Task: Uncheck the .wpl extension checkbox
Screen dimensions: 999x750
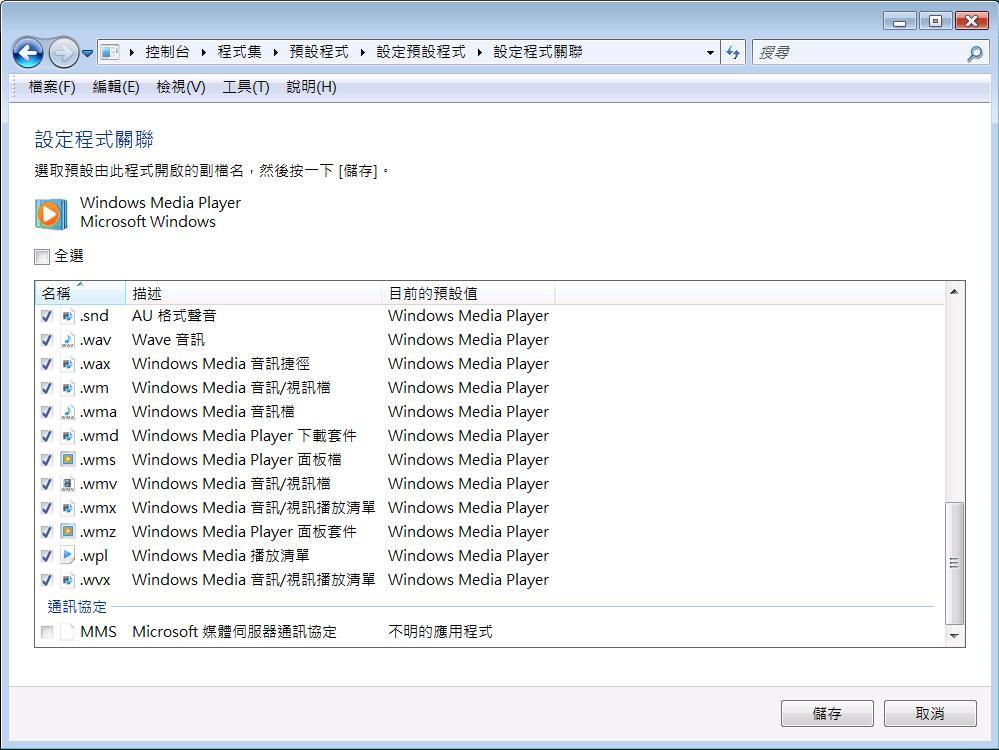Action: tap(47, 556)
